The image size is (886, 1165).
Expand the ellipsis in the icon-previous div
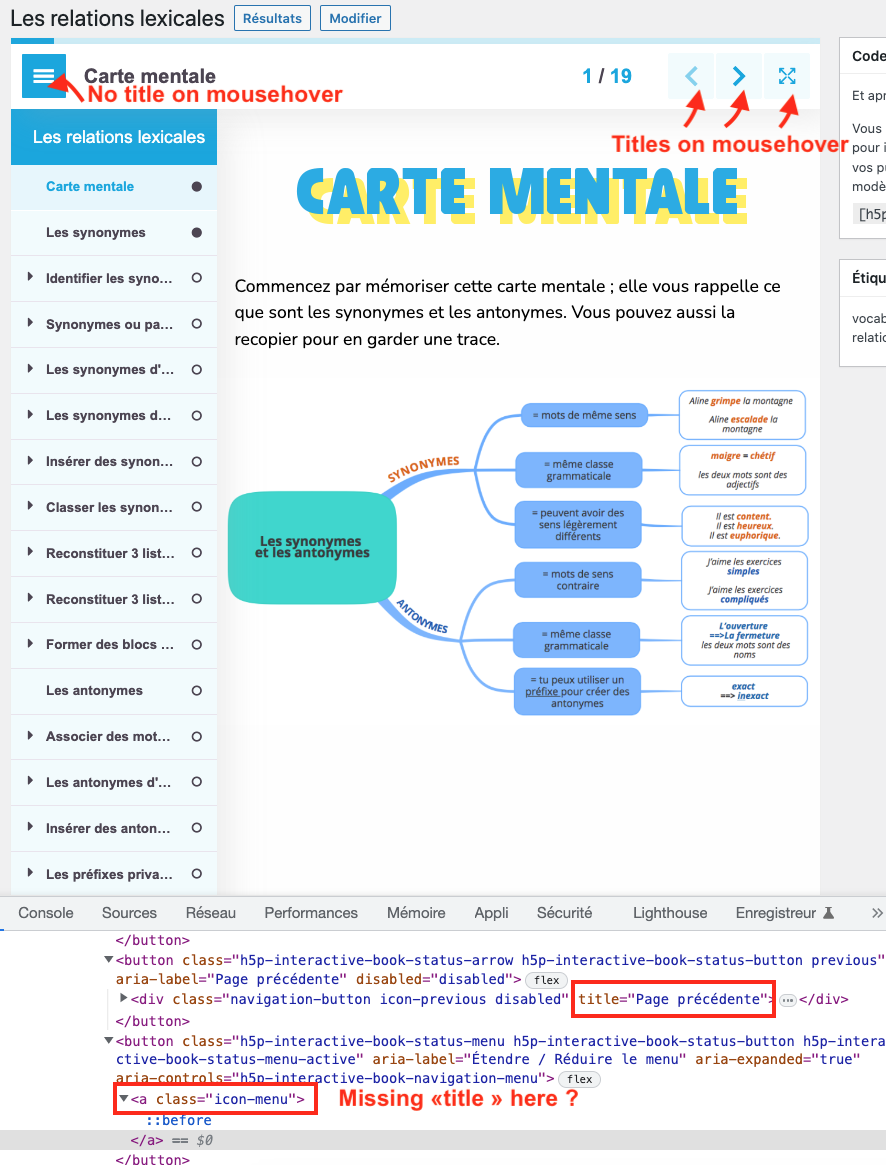pos(787,1000)
